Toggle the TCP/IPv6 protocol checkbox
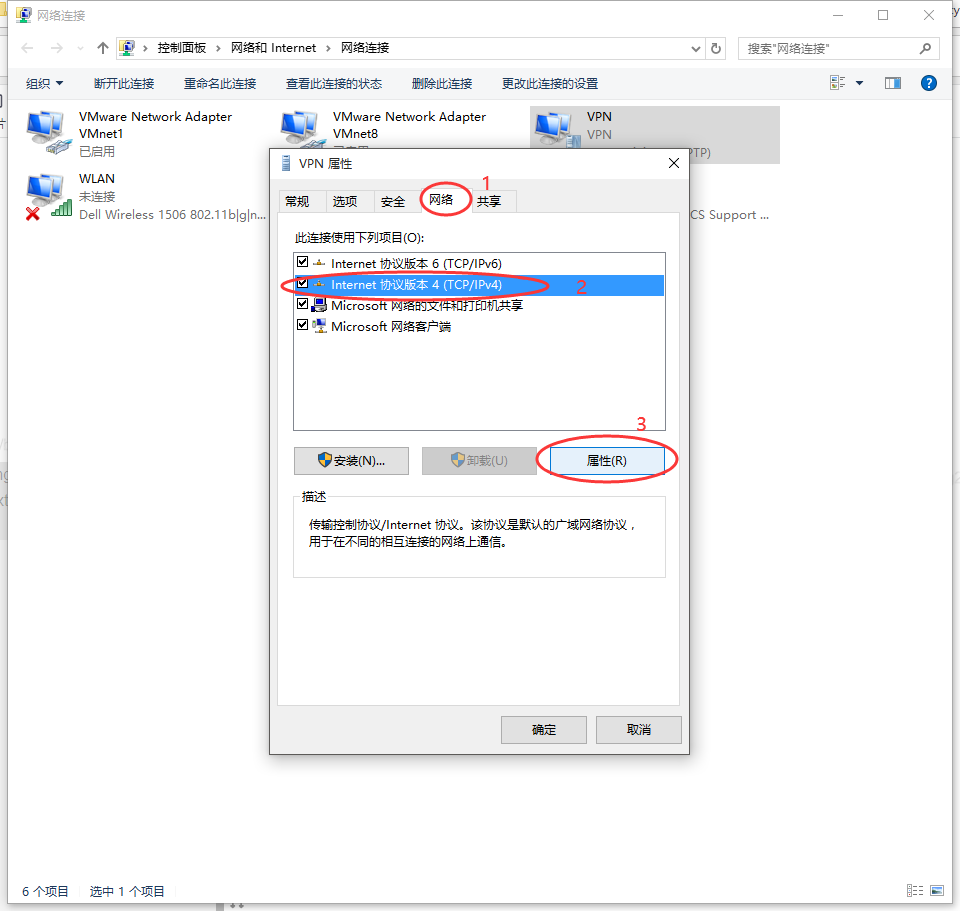960x911 pixels. (302, 262)
